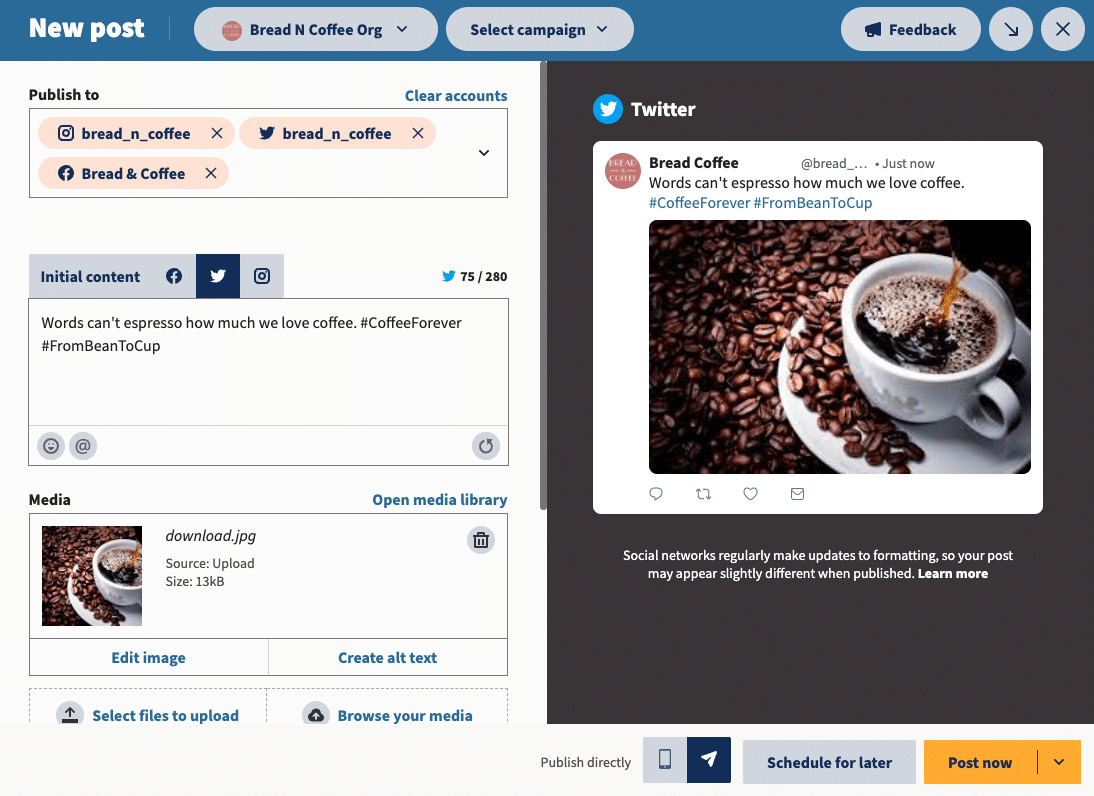Collapse the Publish to accounts list
Screen dimensions: 1094x796
click(483, 152)
